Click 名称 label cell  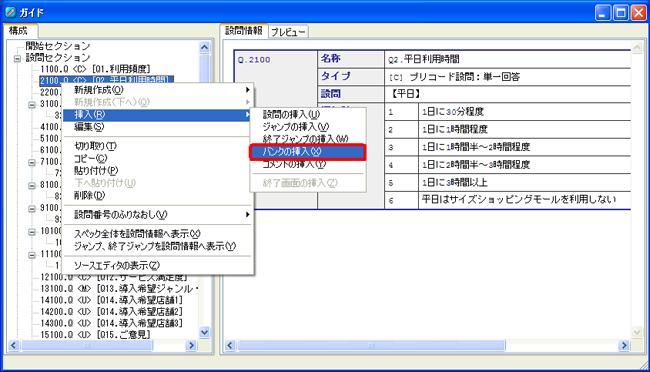click(351, 59)
